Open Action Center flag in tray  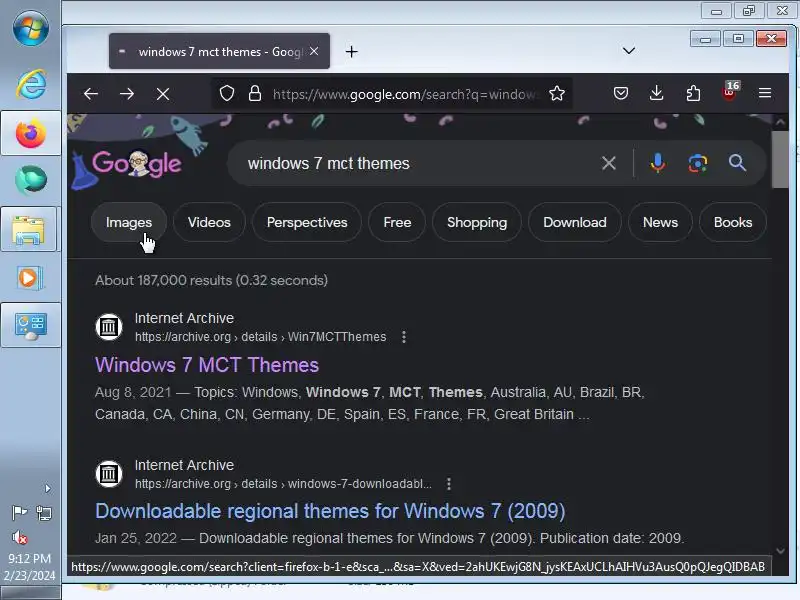[19, 512]
